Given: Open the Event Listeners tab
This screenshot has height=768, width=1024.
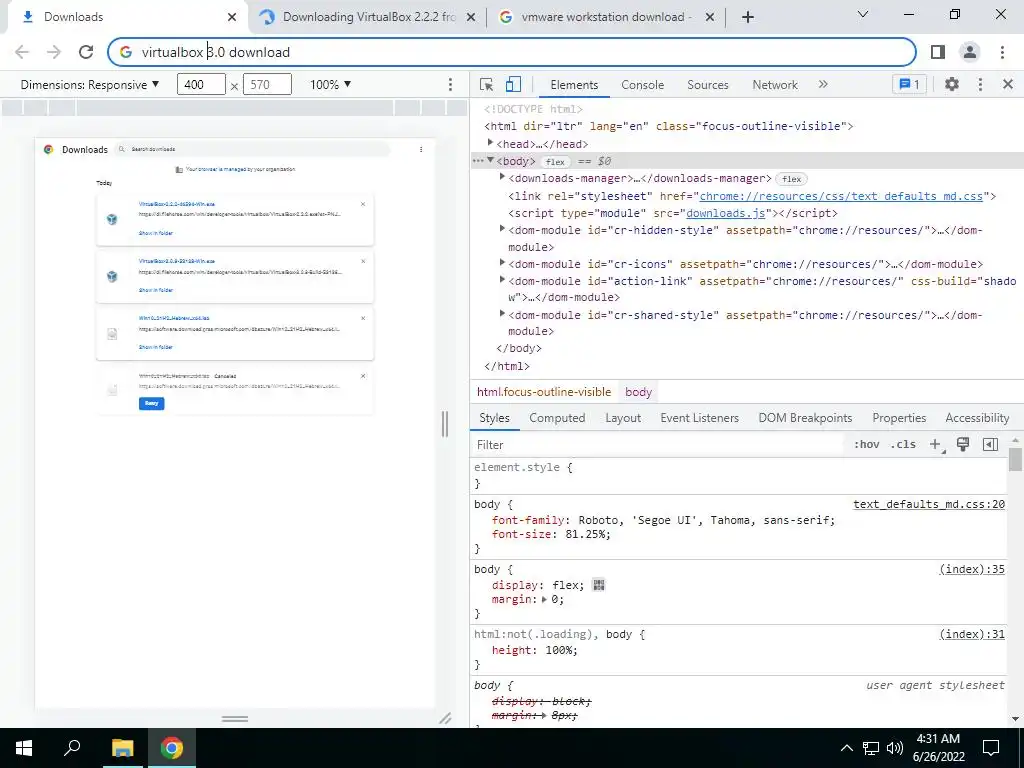Looking at the screenshot, I should tap(699, 418).
